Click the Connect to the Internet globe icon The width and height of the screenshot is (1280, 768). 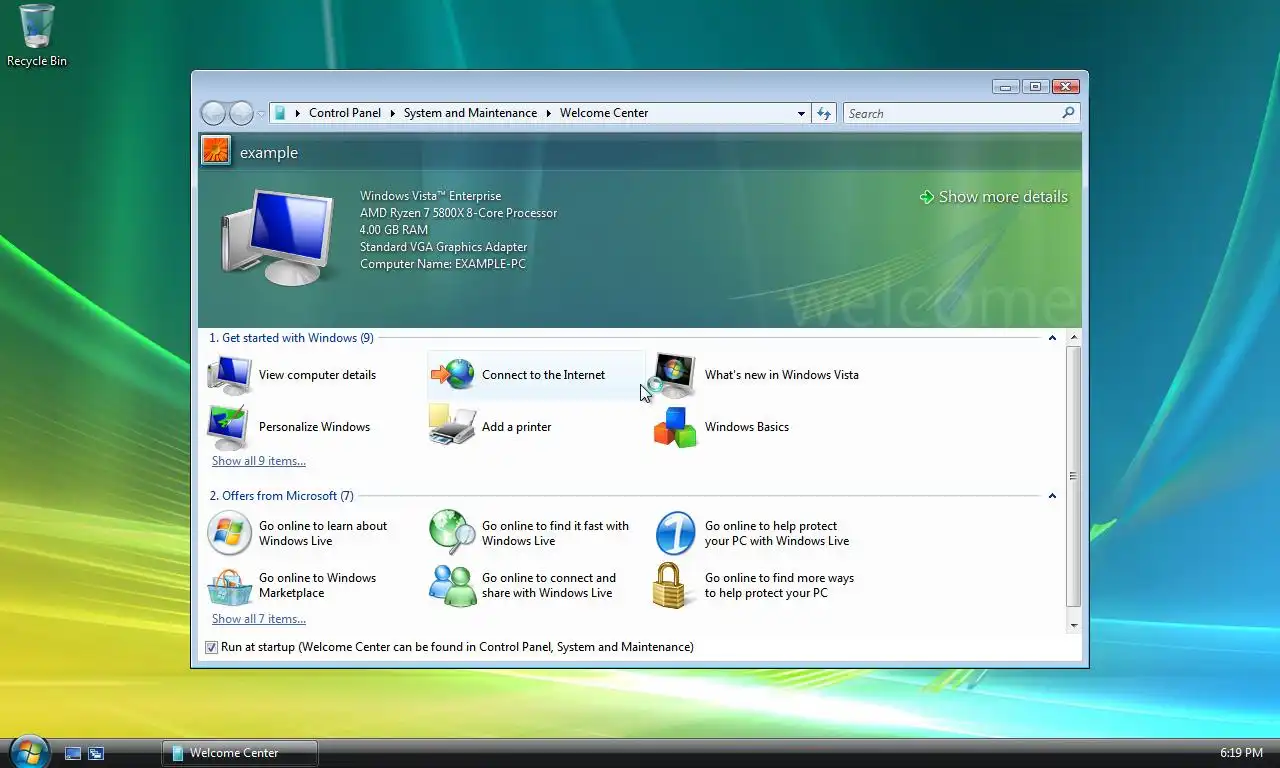point(453,375)
